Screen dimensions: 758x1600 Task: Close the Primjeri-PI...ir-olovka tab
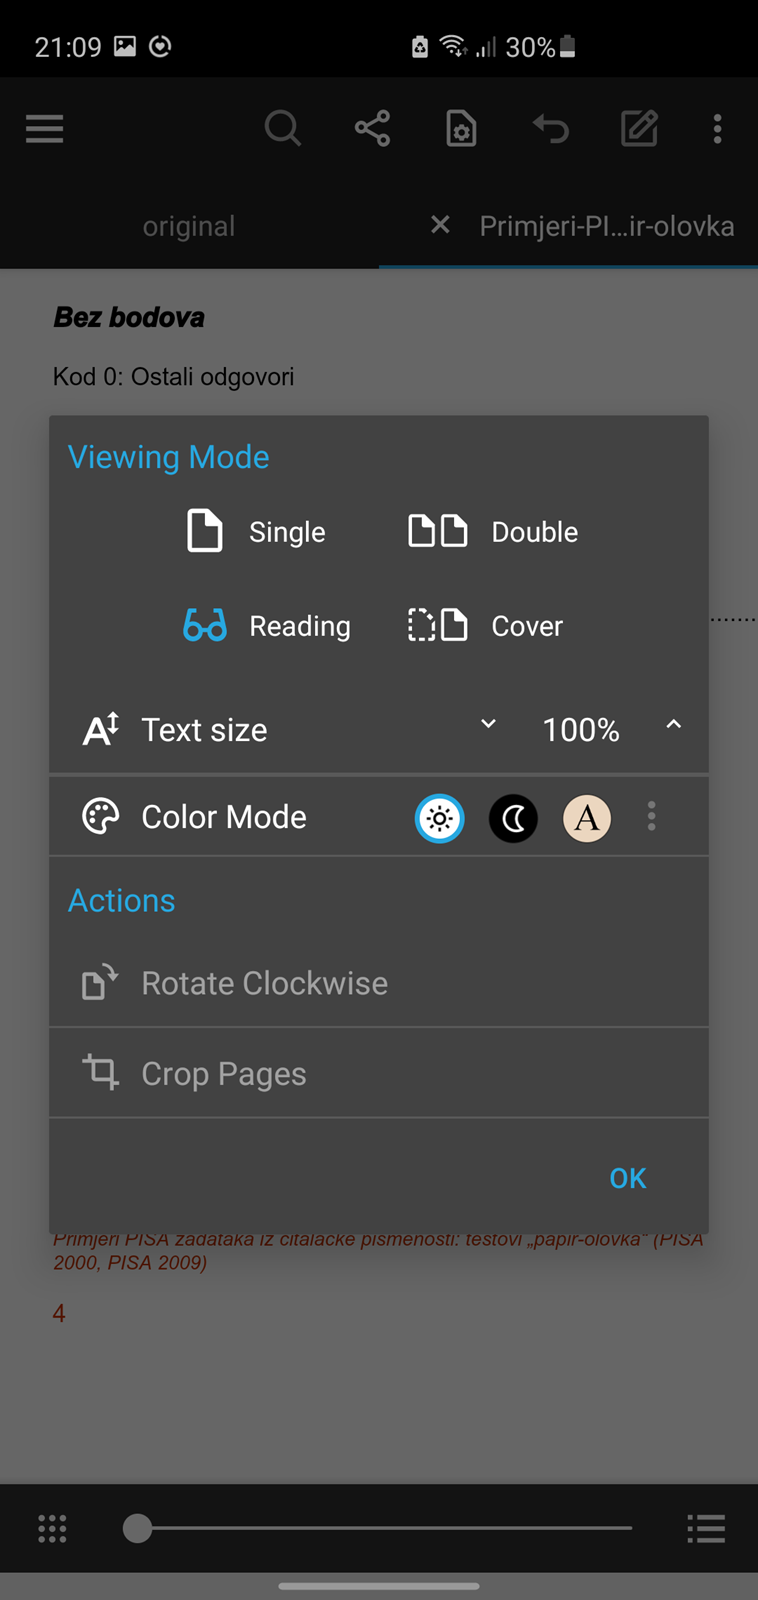(x=440, y=225)
